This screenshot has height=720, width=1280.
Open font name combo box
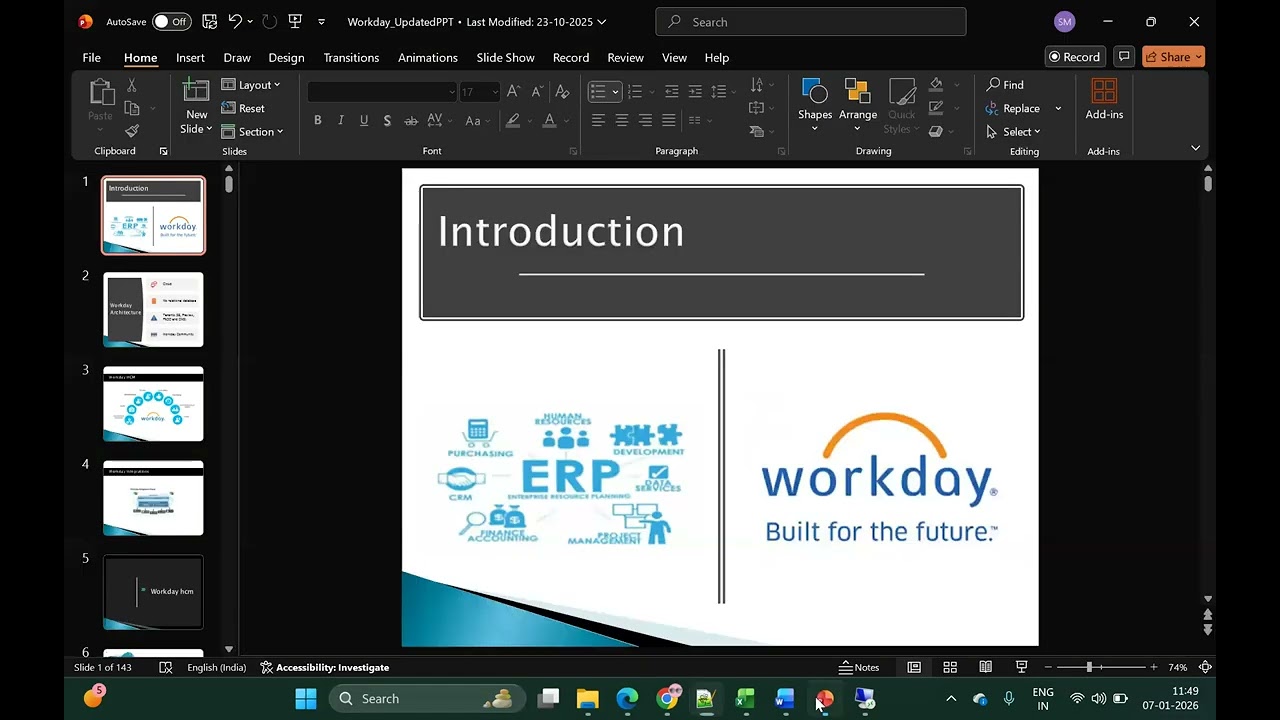(x=382, y=91)
